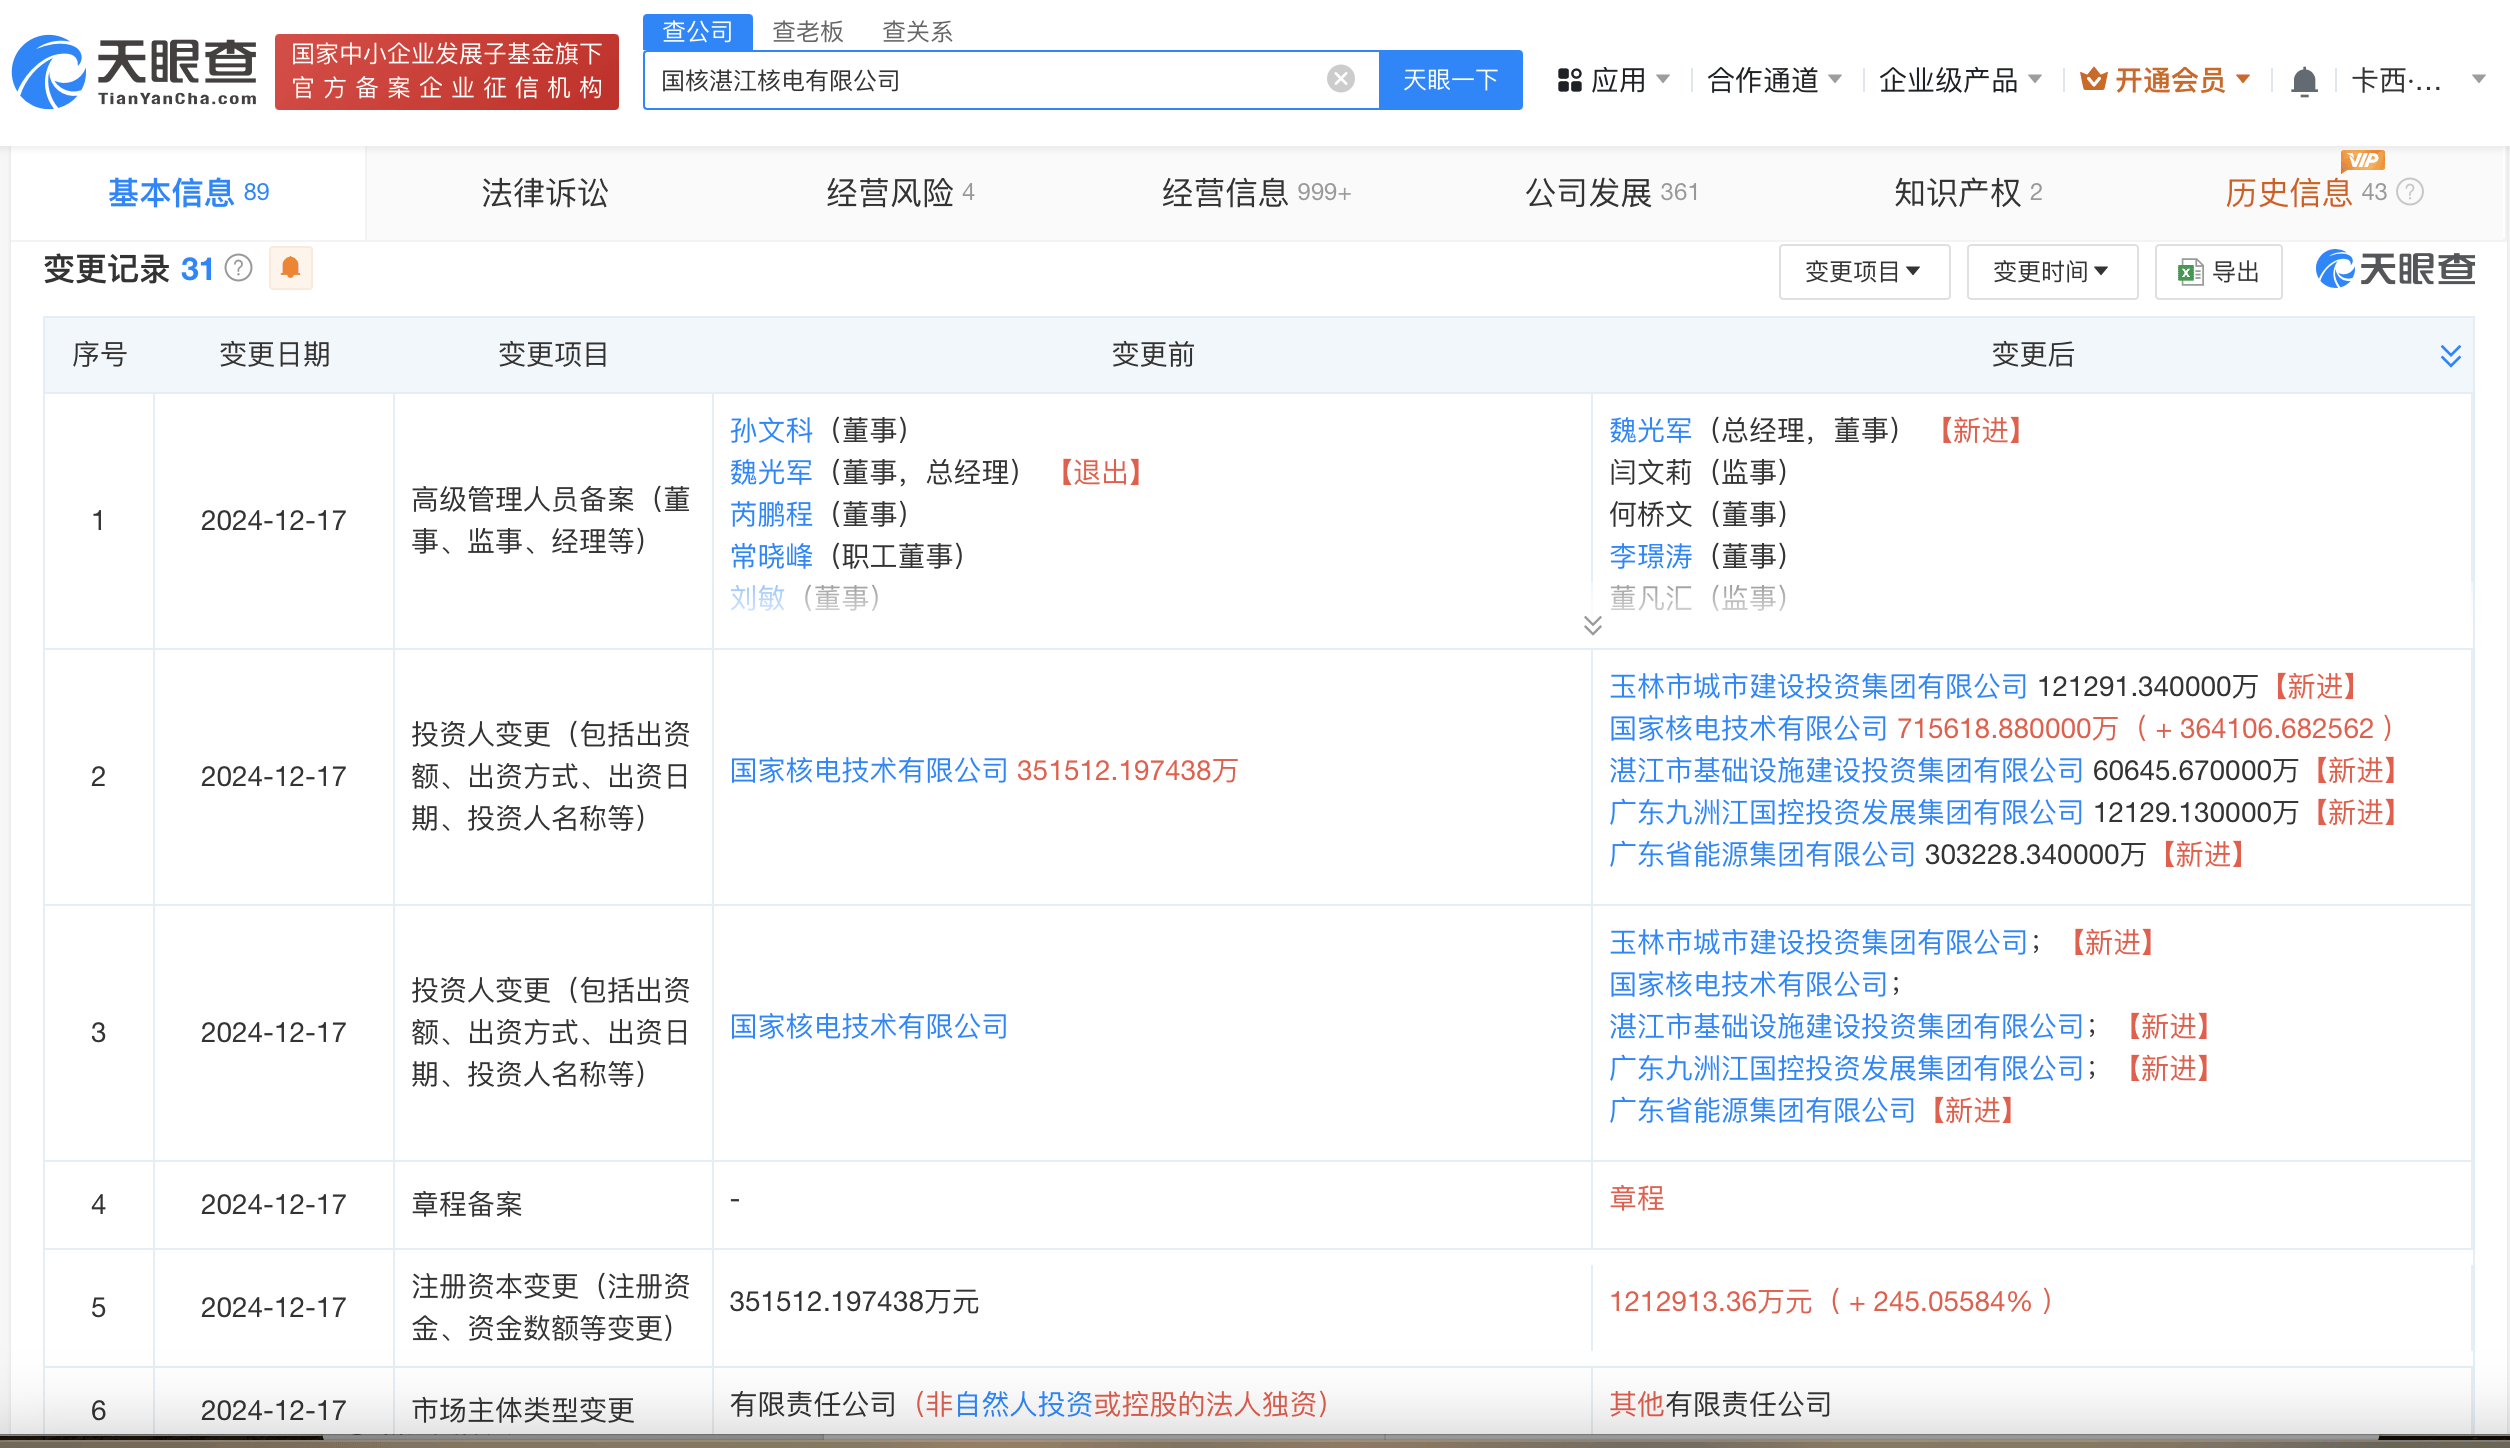Screen dimensions: 2510x1448
Task: Switch to 查公司 search tab
Action: click(698, 32)
